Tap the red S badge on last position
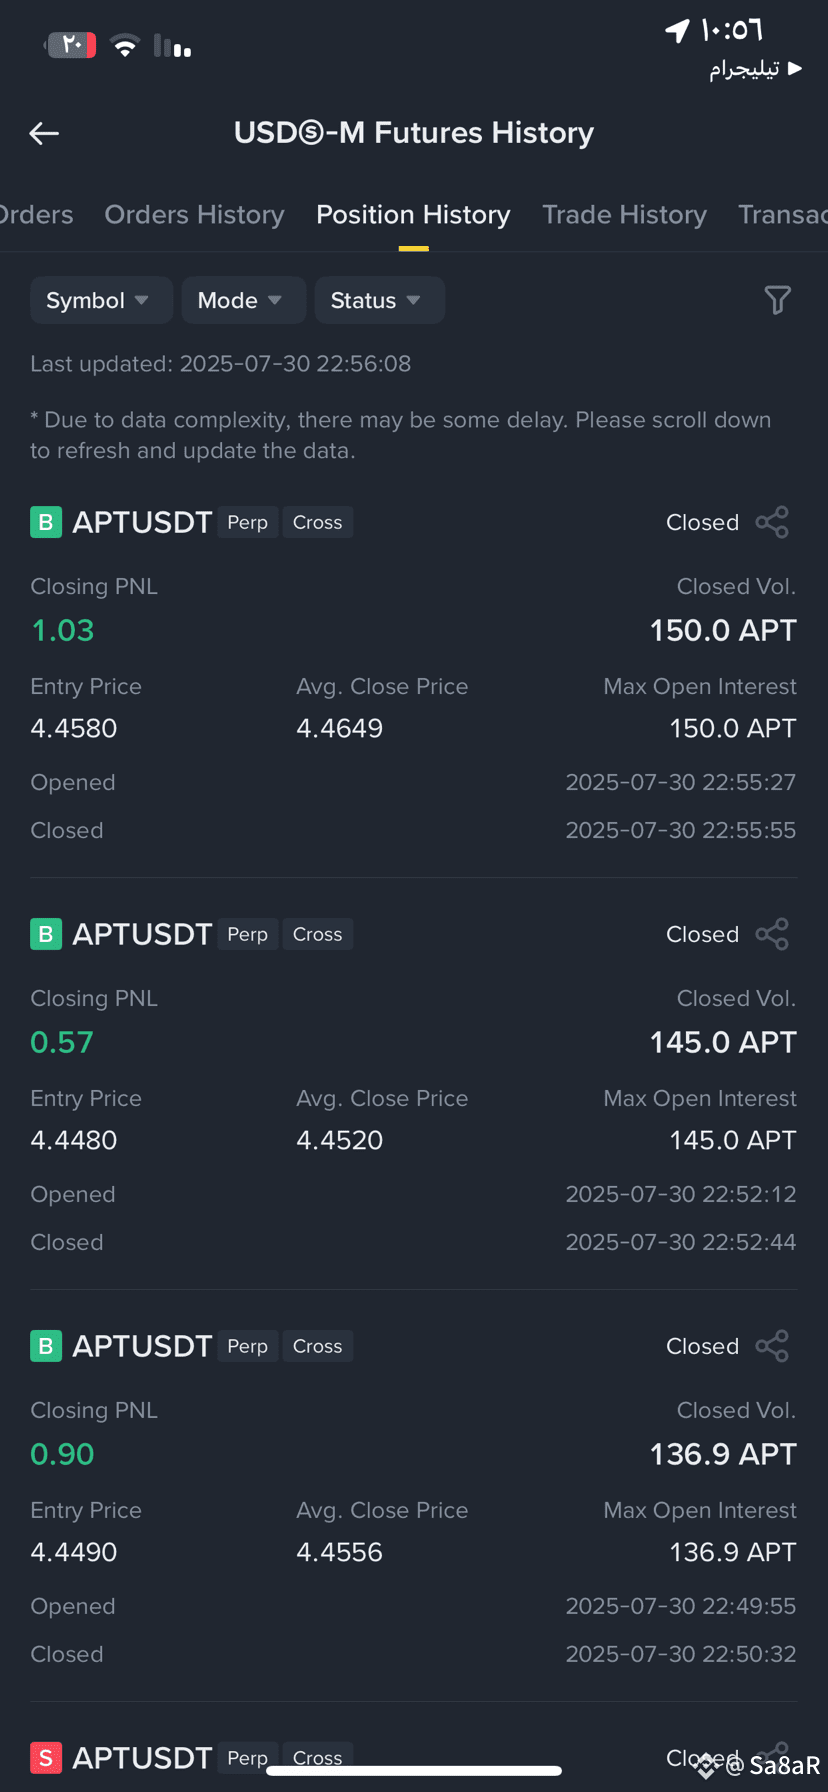 point(46,1758)
